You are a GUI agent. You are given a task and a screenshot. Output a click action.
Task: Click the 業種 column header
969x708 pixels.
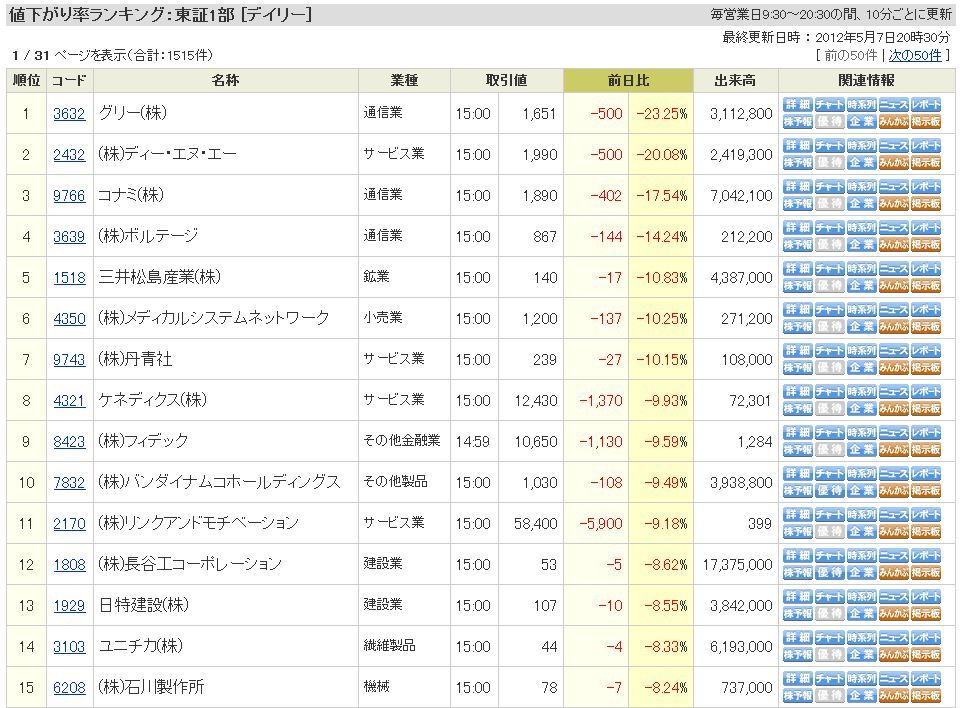[405, 80]
